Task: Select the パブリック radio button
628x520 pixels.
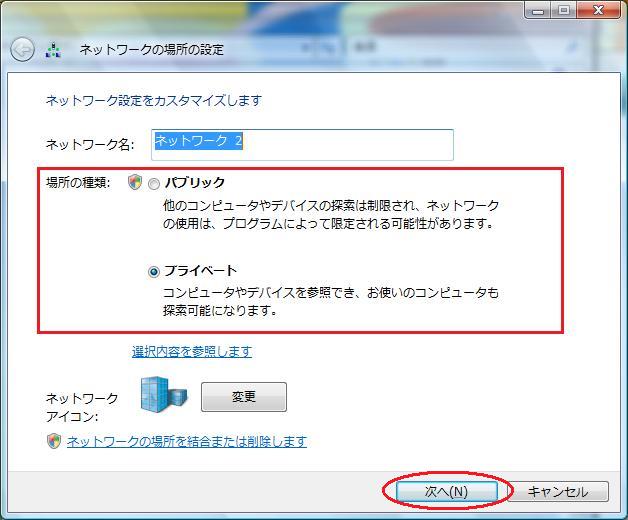Action: [153, 184]
